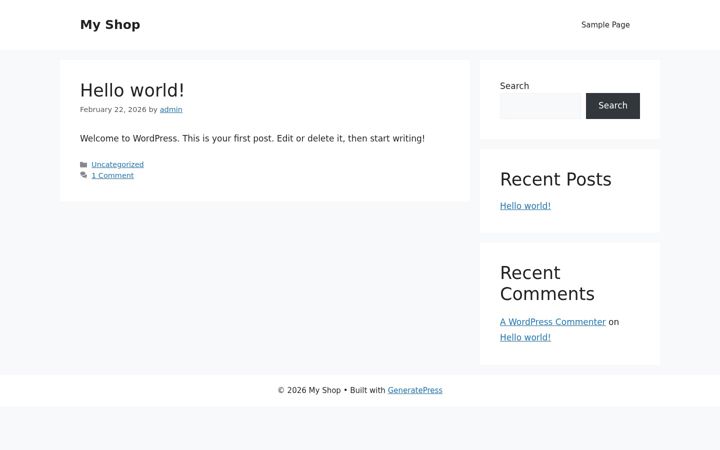Click the February 22, 2026 post date

[113, 109]
